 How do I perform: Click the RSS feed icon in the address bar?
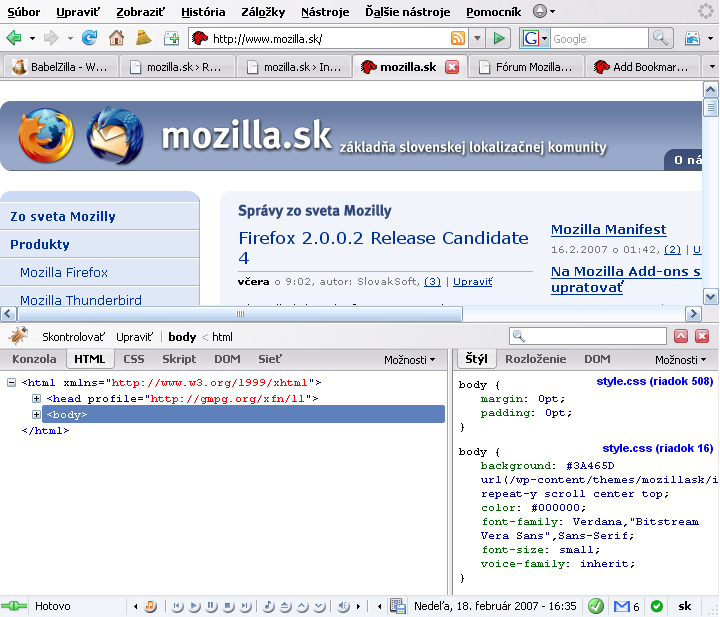[458, 38]
